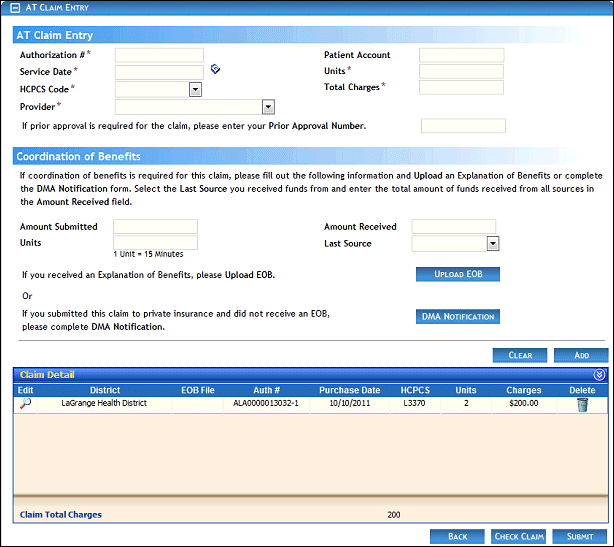The width and height of the screenshot is (614, 547).
Task: Go Back using the Back button
Action: (x=457, y=536)
